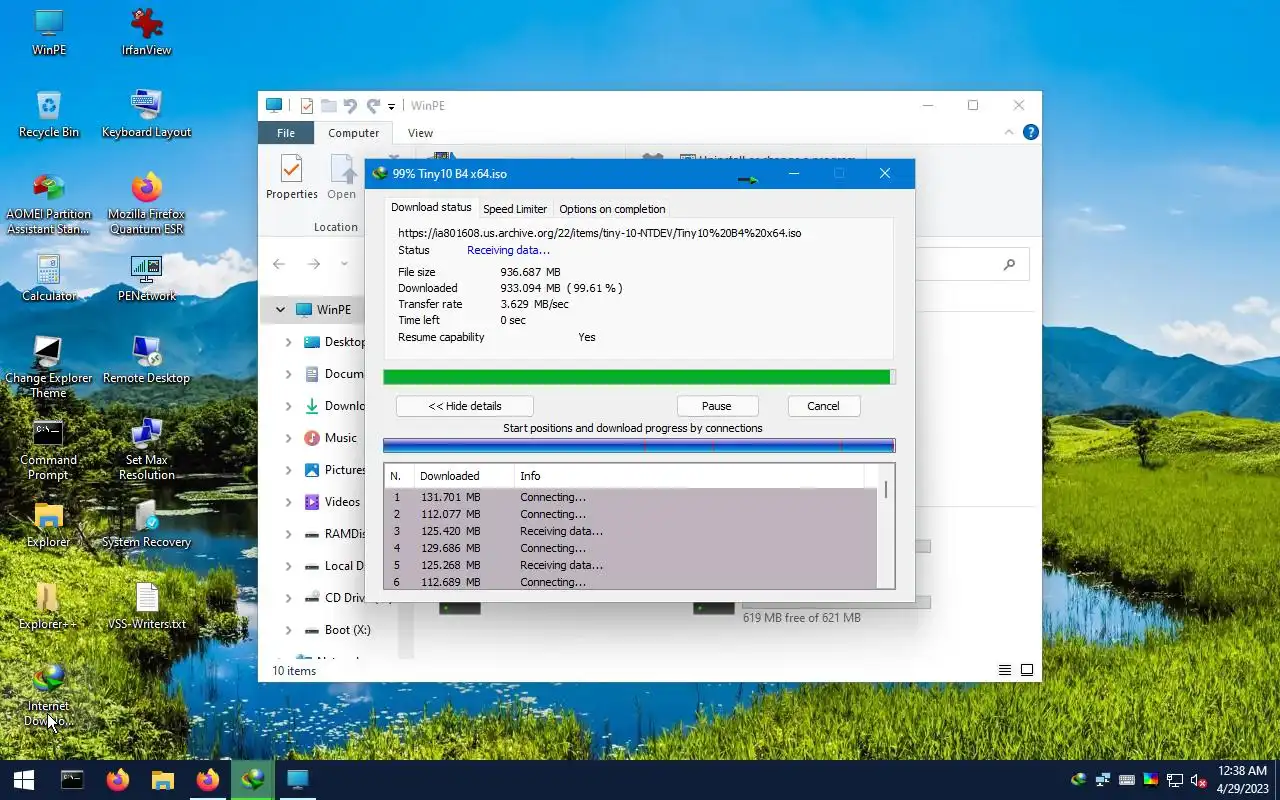Expand the Desktop tree node
The image size is (1280, 800).
(x=288, y=342)
